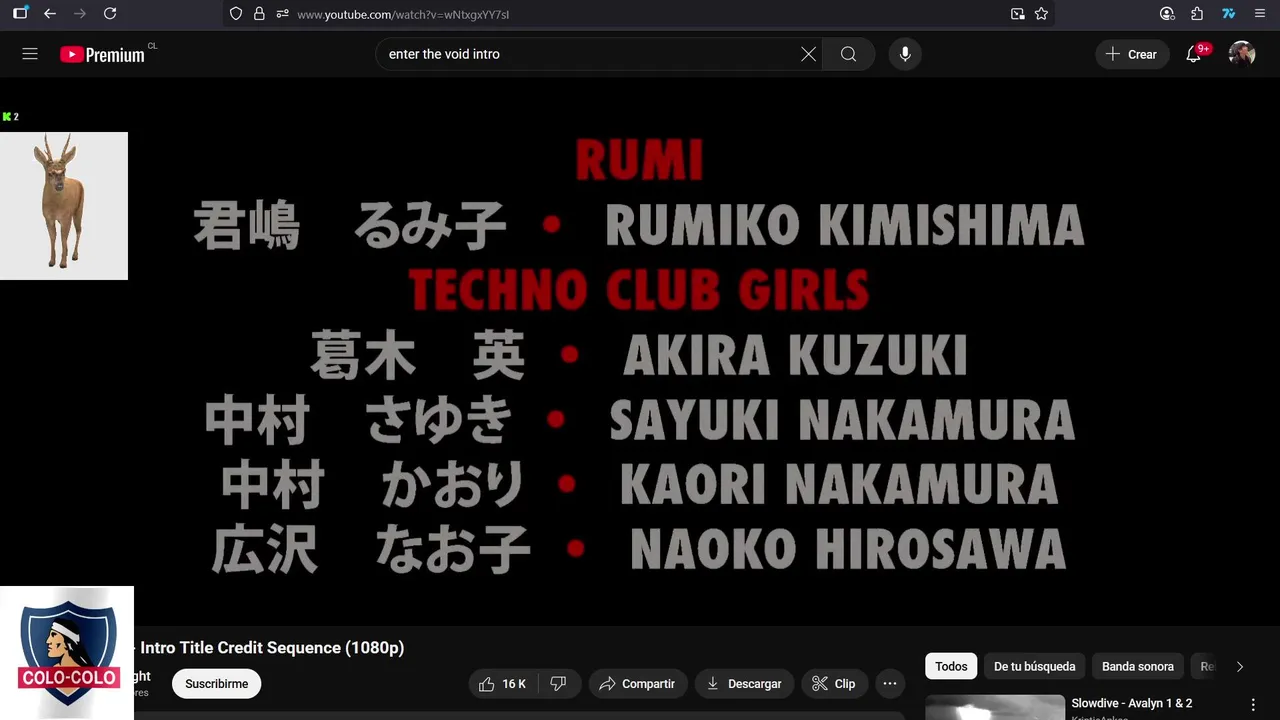Open Slowdive - Avalyn 1 & 2 thumbnail
Image resolution: width=1280 pixels, height=720 pixels.
pyautogui.click(x=995, y=707)
